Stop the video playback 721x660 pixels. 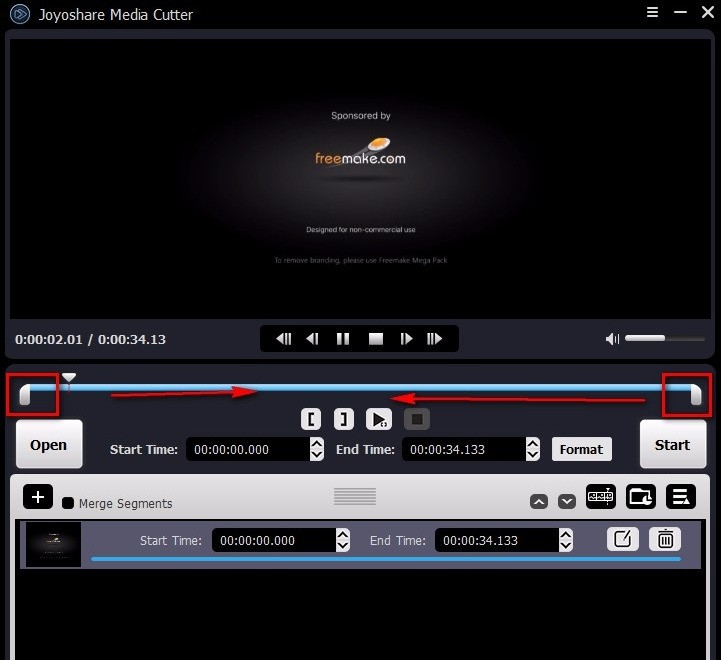pyautogui.click(x=376, y=339)
